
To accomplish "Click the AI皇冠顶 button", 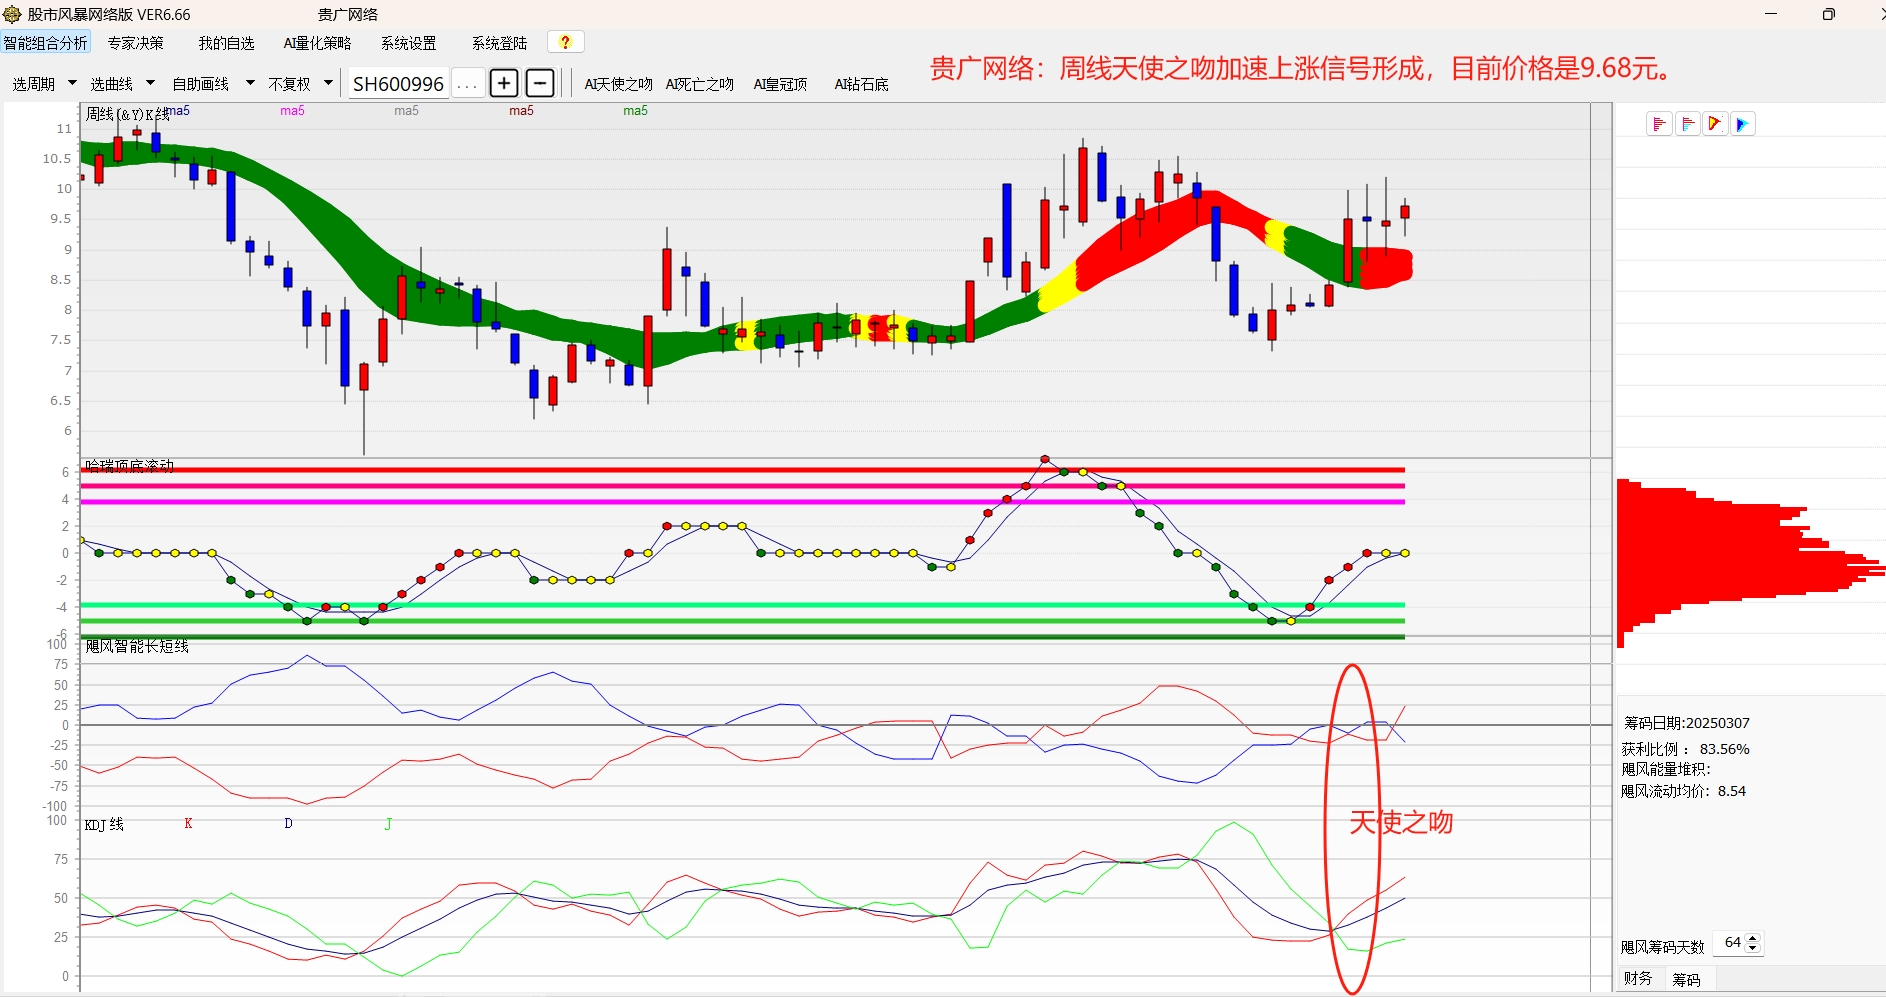I will click(x=780, y=84).
